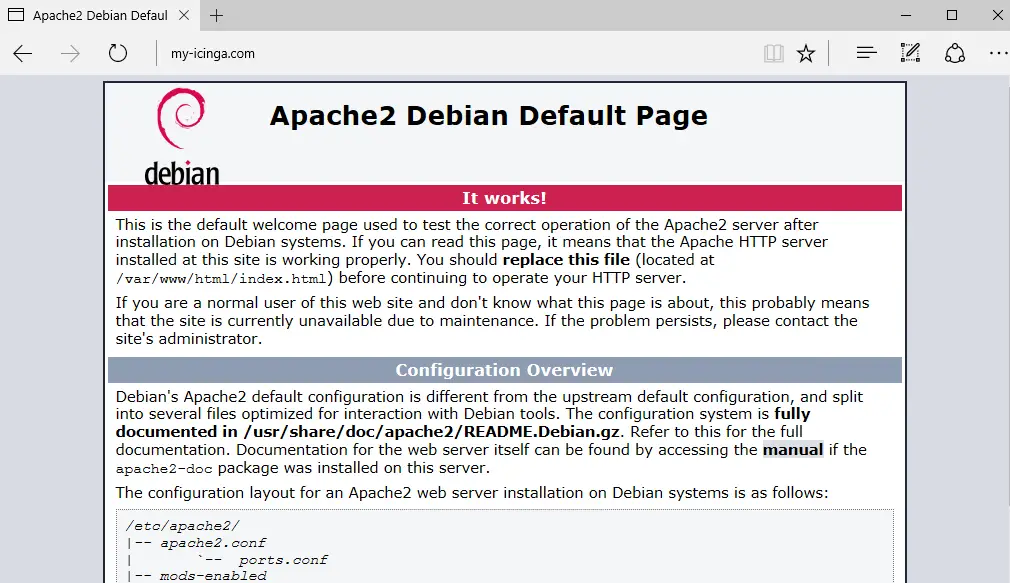Click the Configuration Overview header
The width and height of the screenshot is (1010, 583).
pyautogui.click(x=504, y=370)
